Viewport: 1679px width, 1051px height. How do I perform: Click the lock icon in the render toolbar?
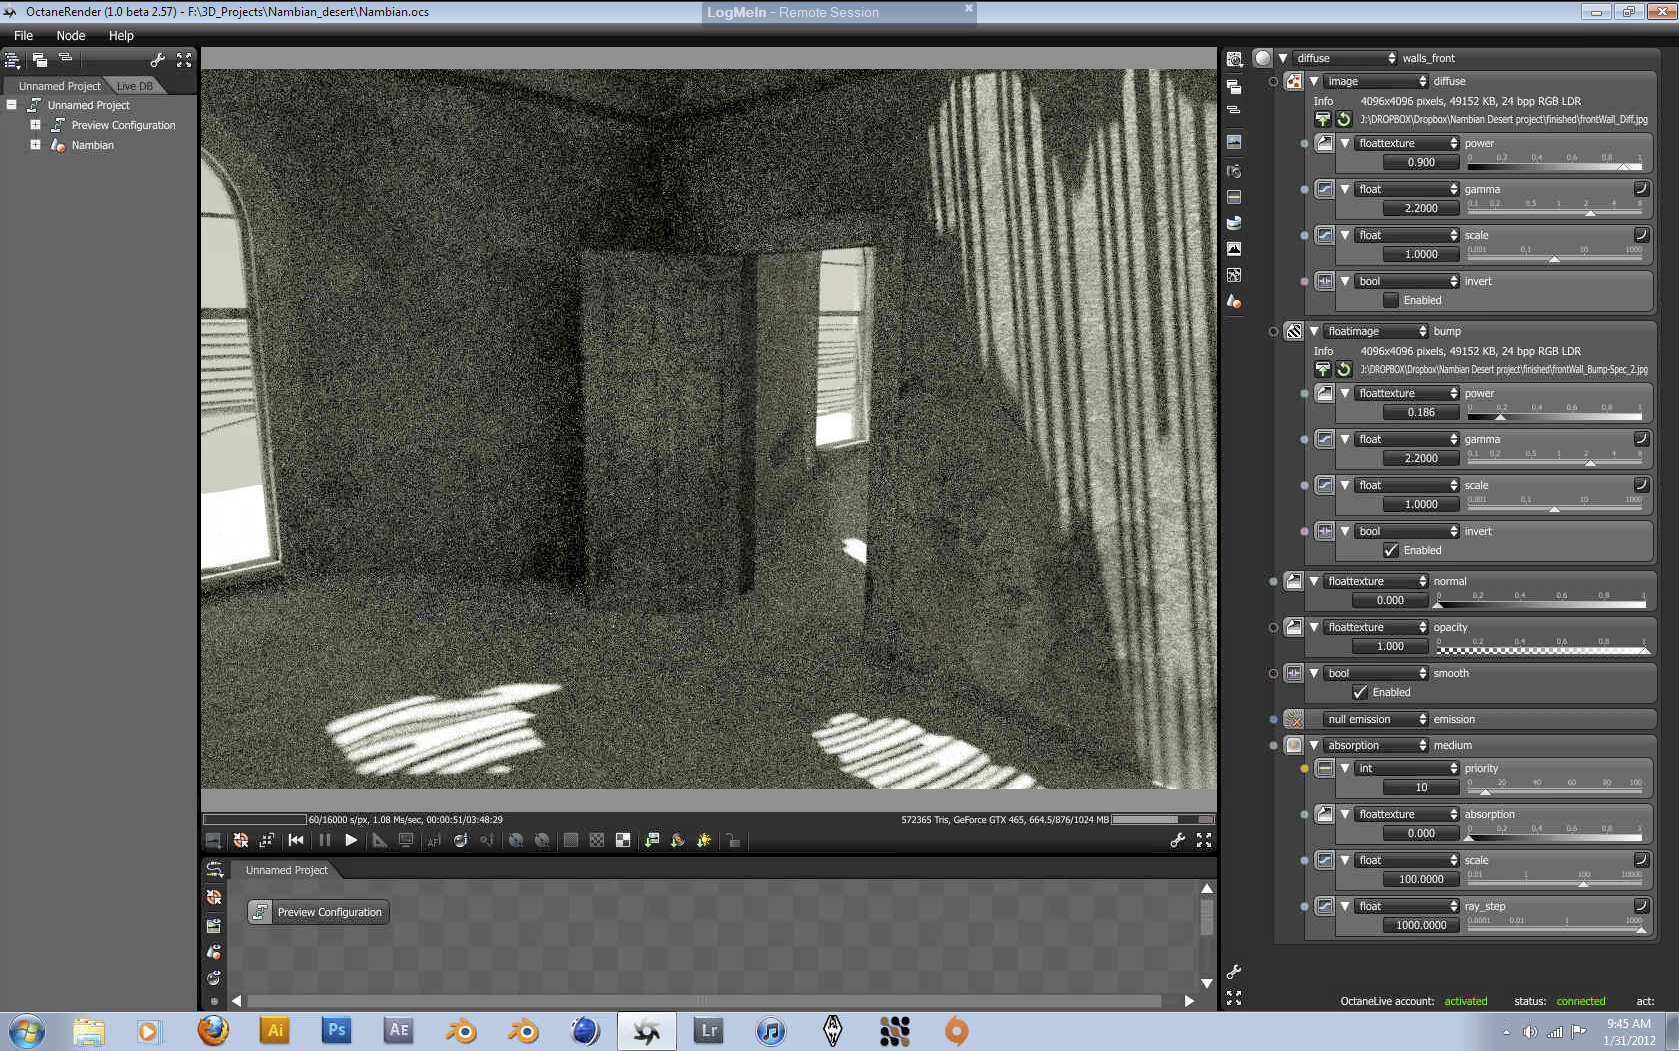click(733, 840)
